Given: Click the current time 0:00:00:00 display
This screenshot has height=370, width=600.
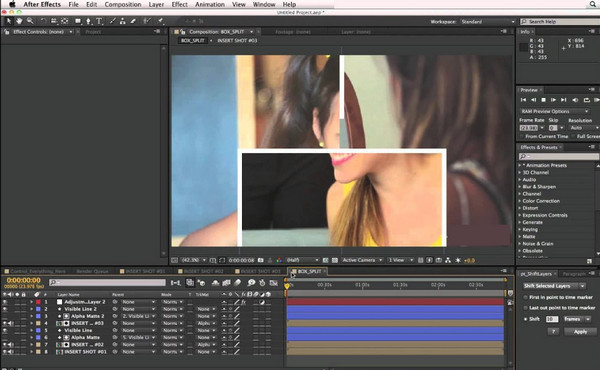Looking at the screenshot, I should point(23,280).
